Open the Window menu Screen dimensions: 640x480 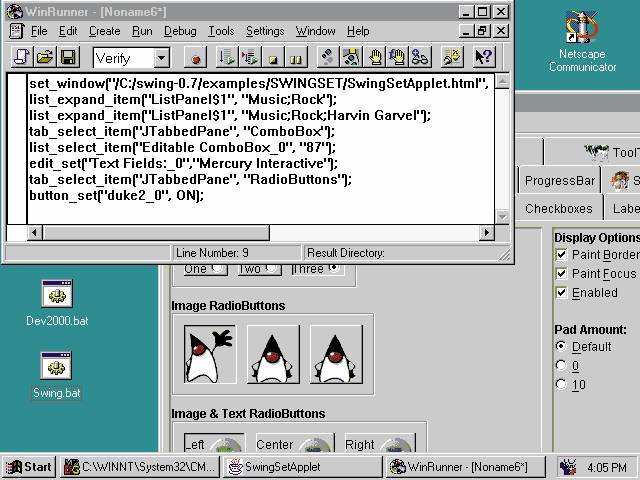coord(316,31)
